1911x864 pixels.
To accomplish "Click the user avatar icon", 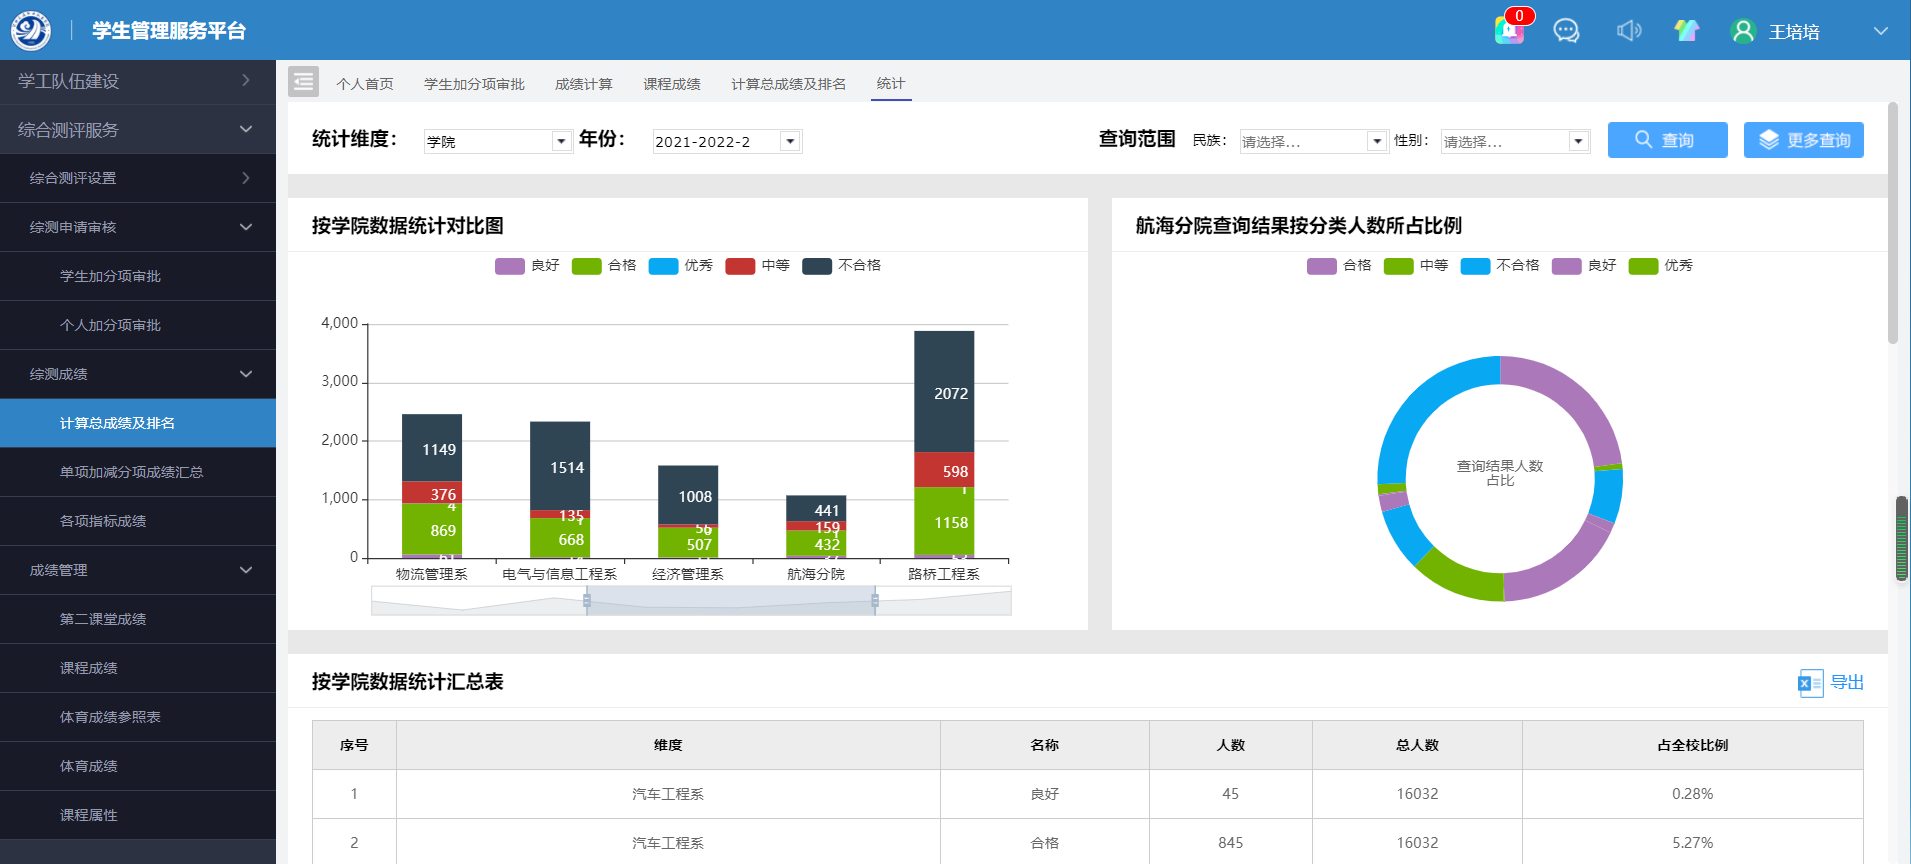I will click(x=1743, y=31).
